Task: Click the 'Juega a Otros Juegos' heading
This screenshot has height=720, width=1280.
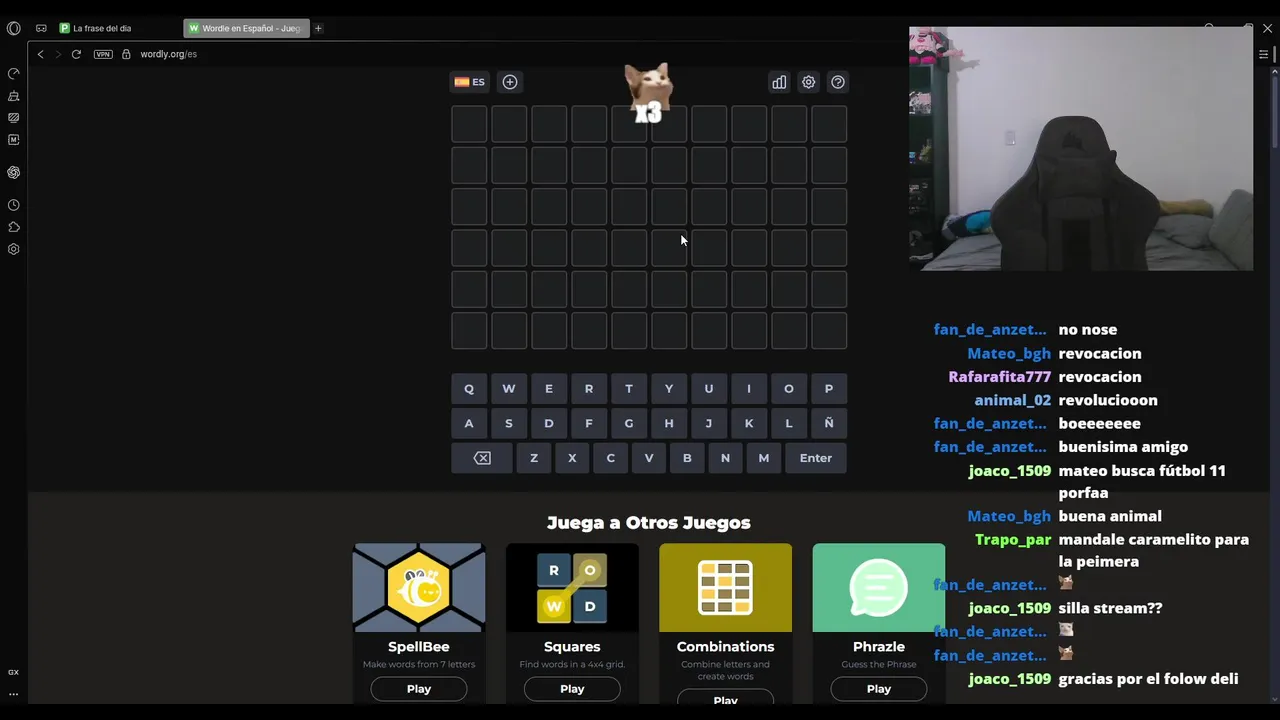Action: [x=649, y=522]
